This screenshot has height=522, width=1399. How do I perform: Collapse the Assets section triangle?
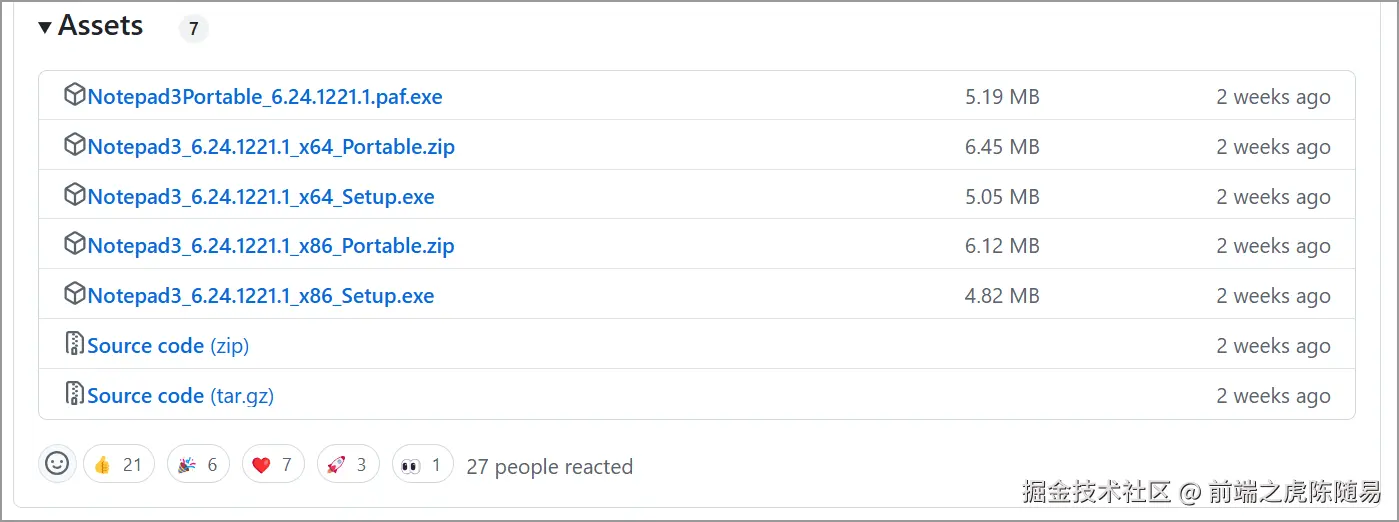[x=45, y=27]
